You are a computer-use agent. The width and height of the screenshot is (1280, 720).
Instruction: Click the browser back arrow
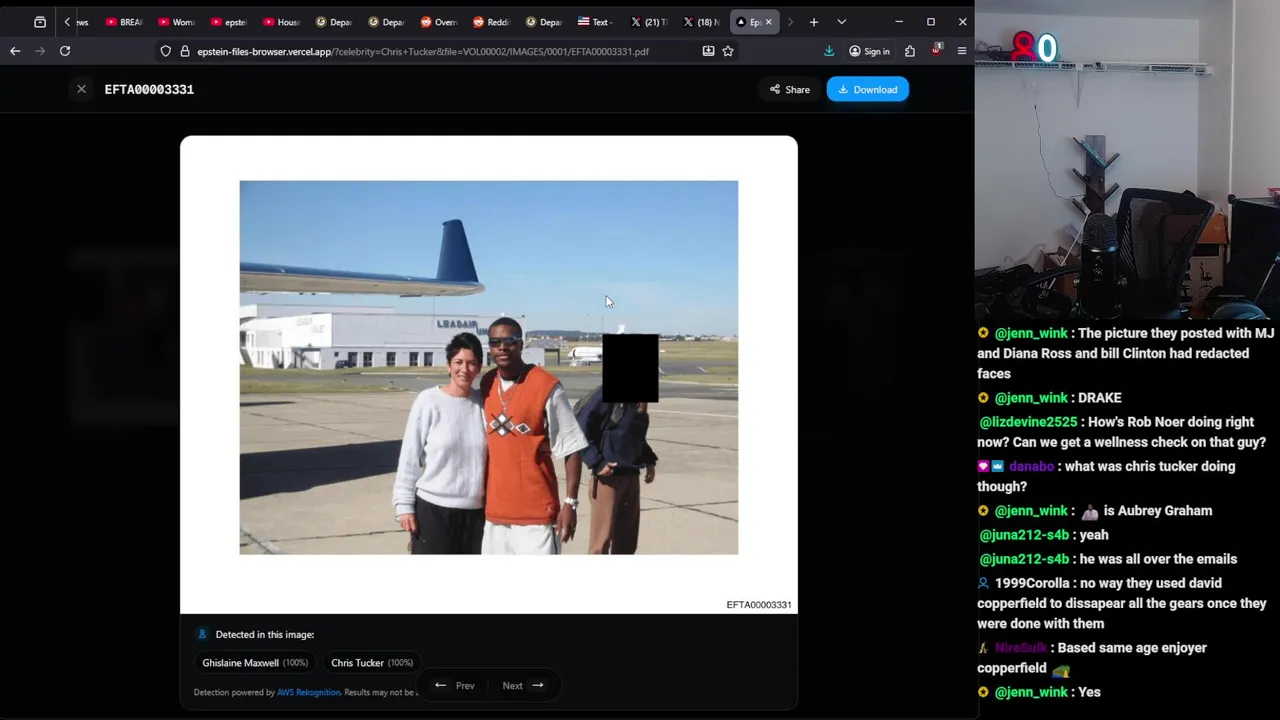(15, 51)
